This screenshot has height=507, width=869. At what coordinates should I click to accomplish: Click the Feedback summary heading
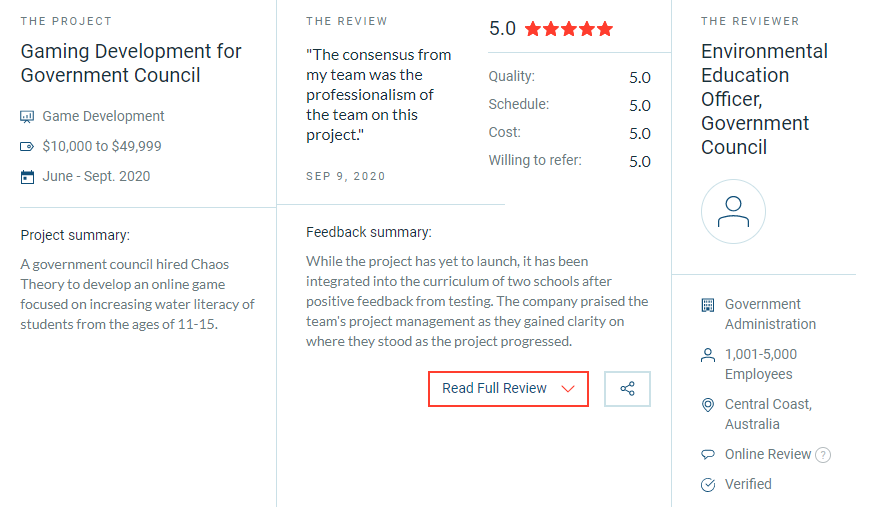coord(368,232)
